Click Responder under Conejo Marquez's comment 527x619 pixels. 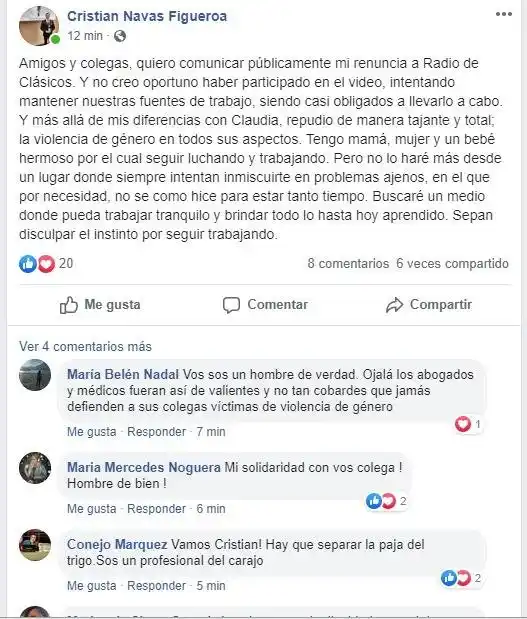tap(156, 586)
